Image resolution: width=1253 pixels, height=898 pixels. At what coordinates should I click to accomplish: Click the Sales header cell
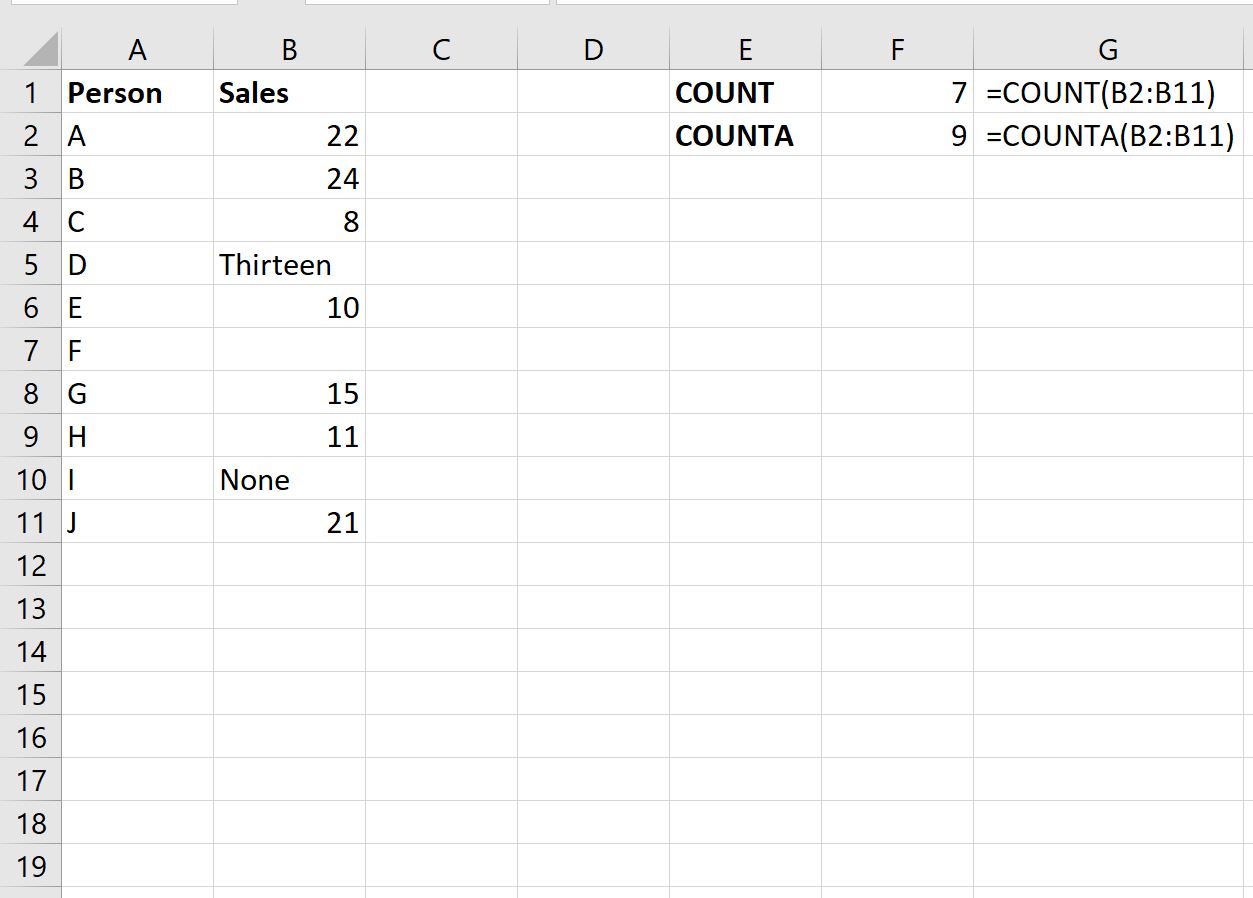289,93
